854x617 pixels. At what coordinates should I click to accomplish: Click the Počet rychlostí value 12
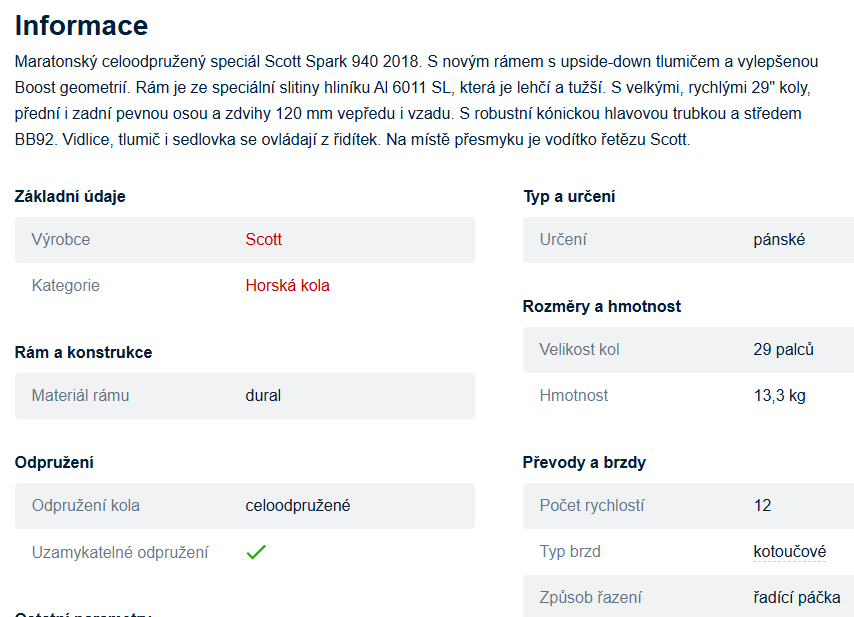(762, 506)
